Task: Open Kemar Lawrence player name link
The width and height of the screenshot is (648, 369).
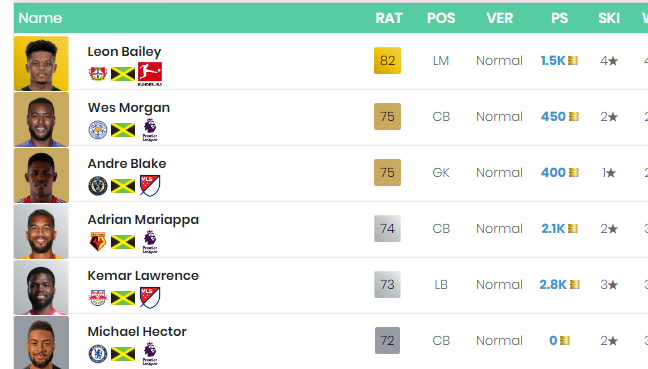Action: (143, 276)
